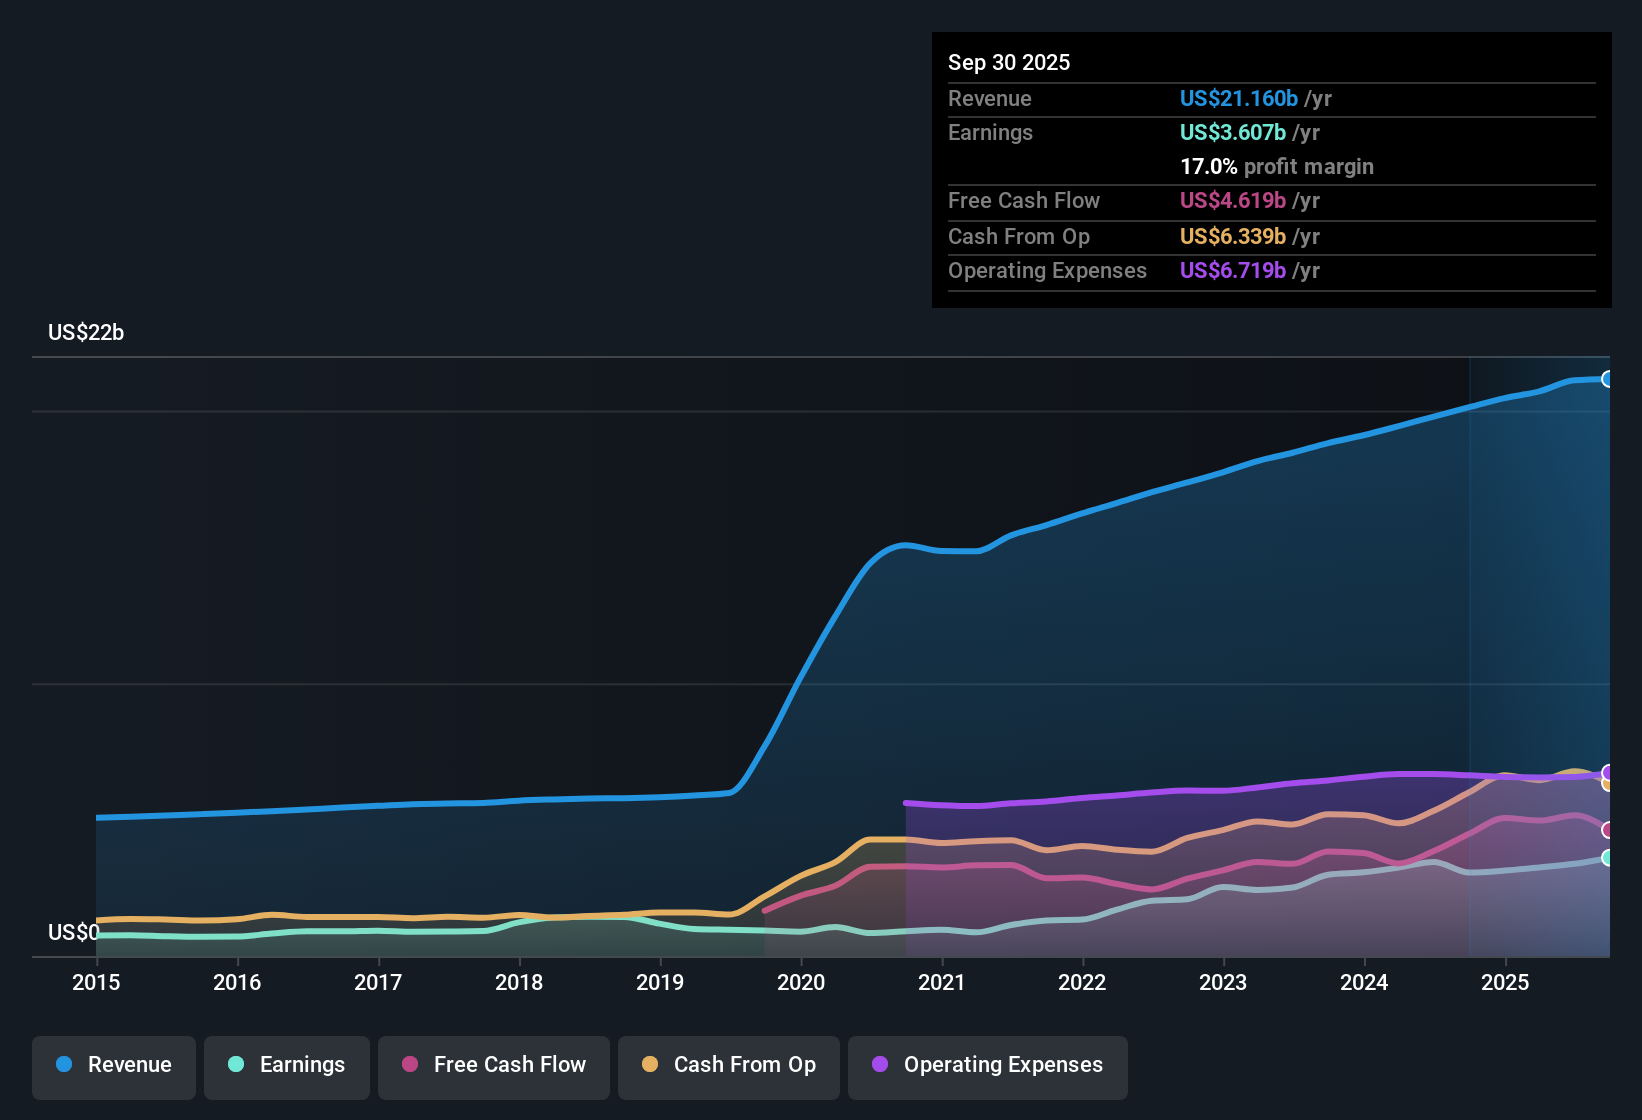The width and height of the screenshot is (1642, 1120).
Task: Click the teal Earnings dot icon in legend
Action: [236, 1065]
